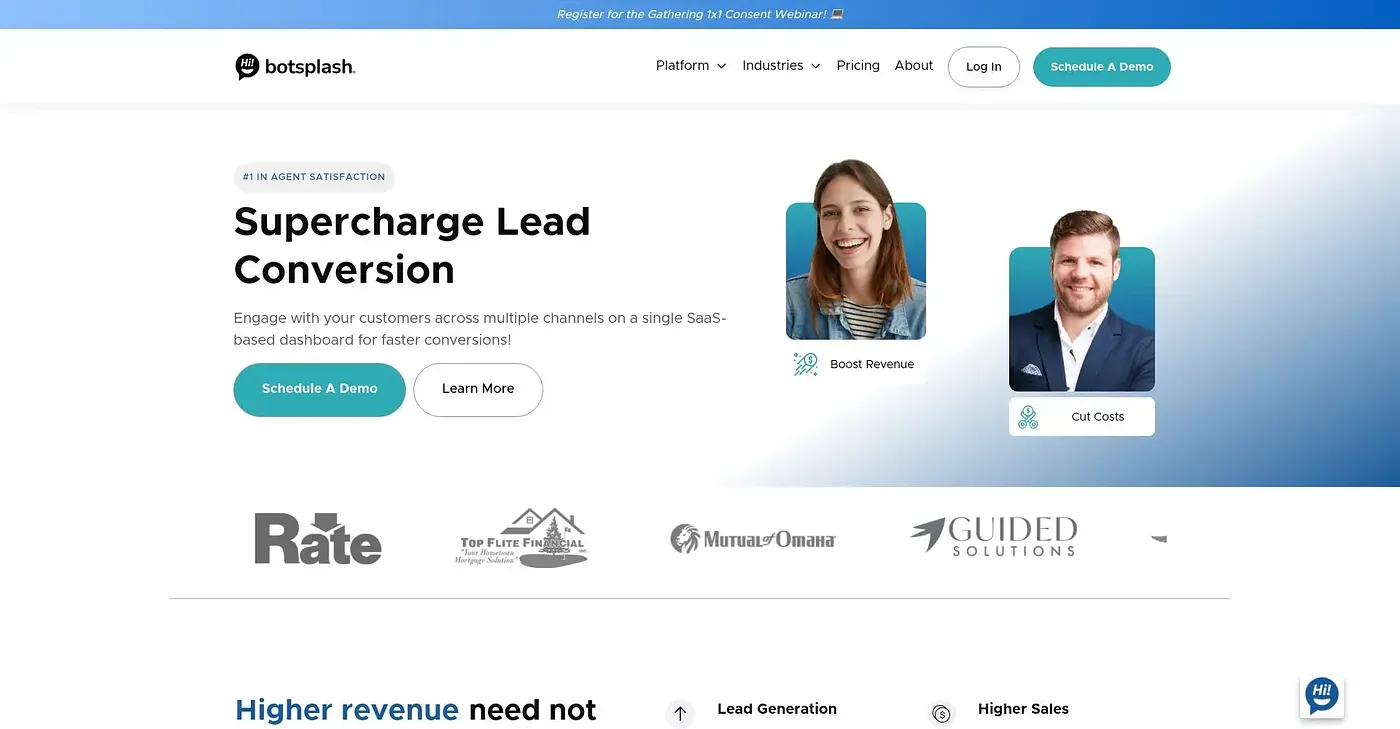The width and height of the screenshot is (1400, 729).
Task: Expand the Platform dropdown menu
Action: (691, 66)
